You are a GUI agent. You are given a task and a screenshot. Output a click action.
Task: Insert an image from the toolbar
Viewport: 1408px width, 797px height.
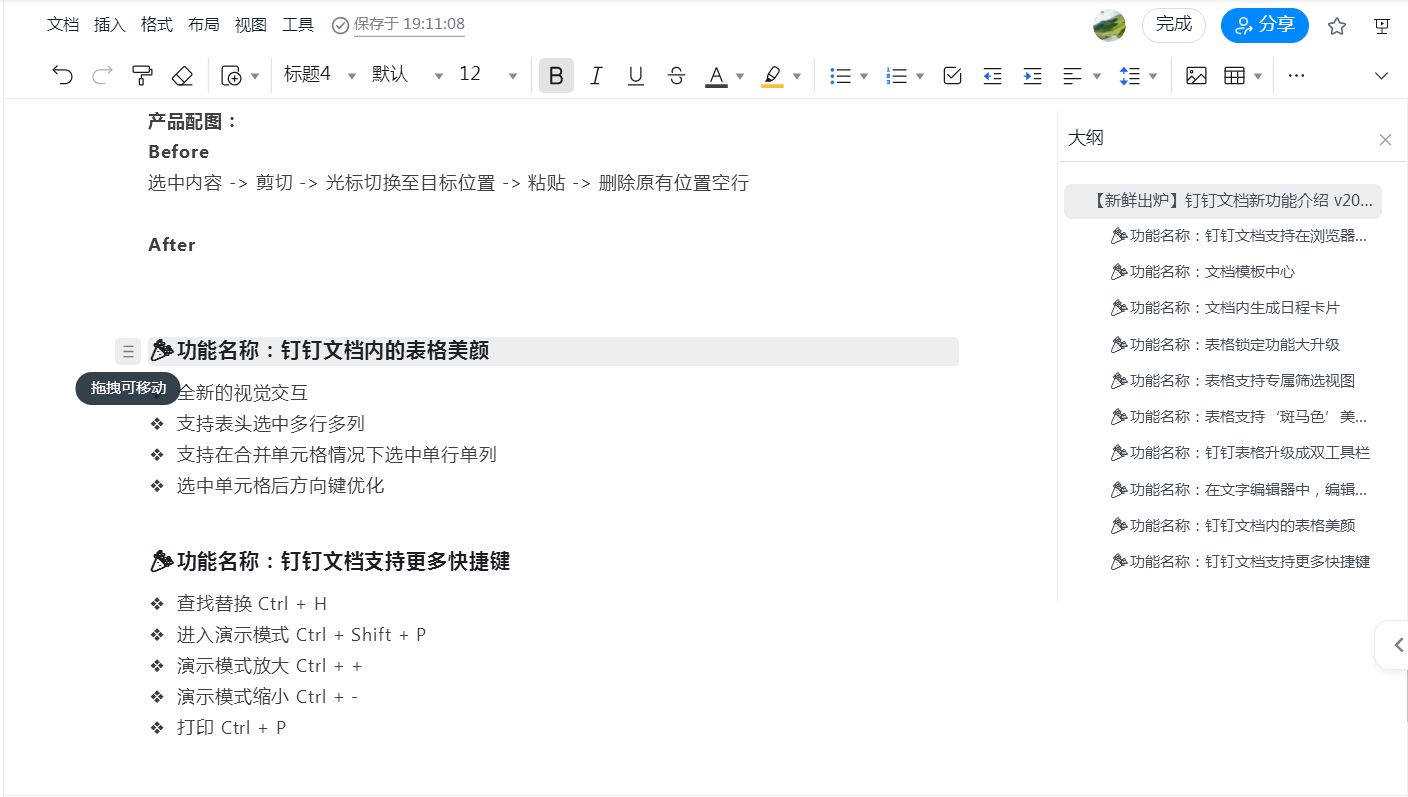click(x=1196, y=76)
